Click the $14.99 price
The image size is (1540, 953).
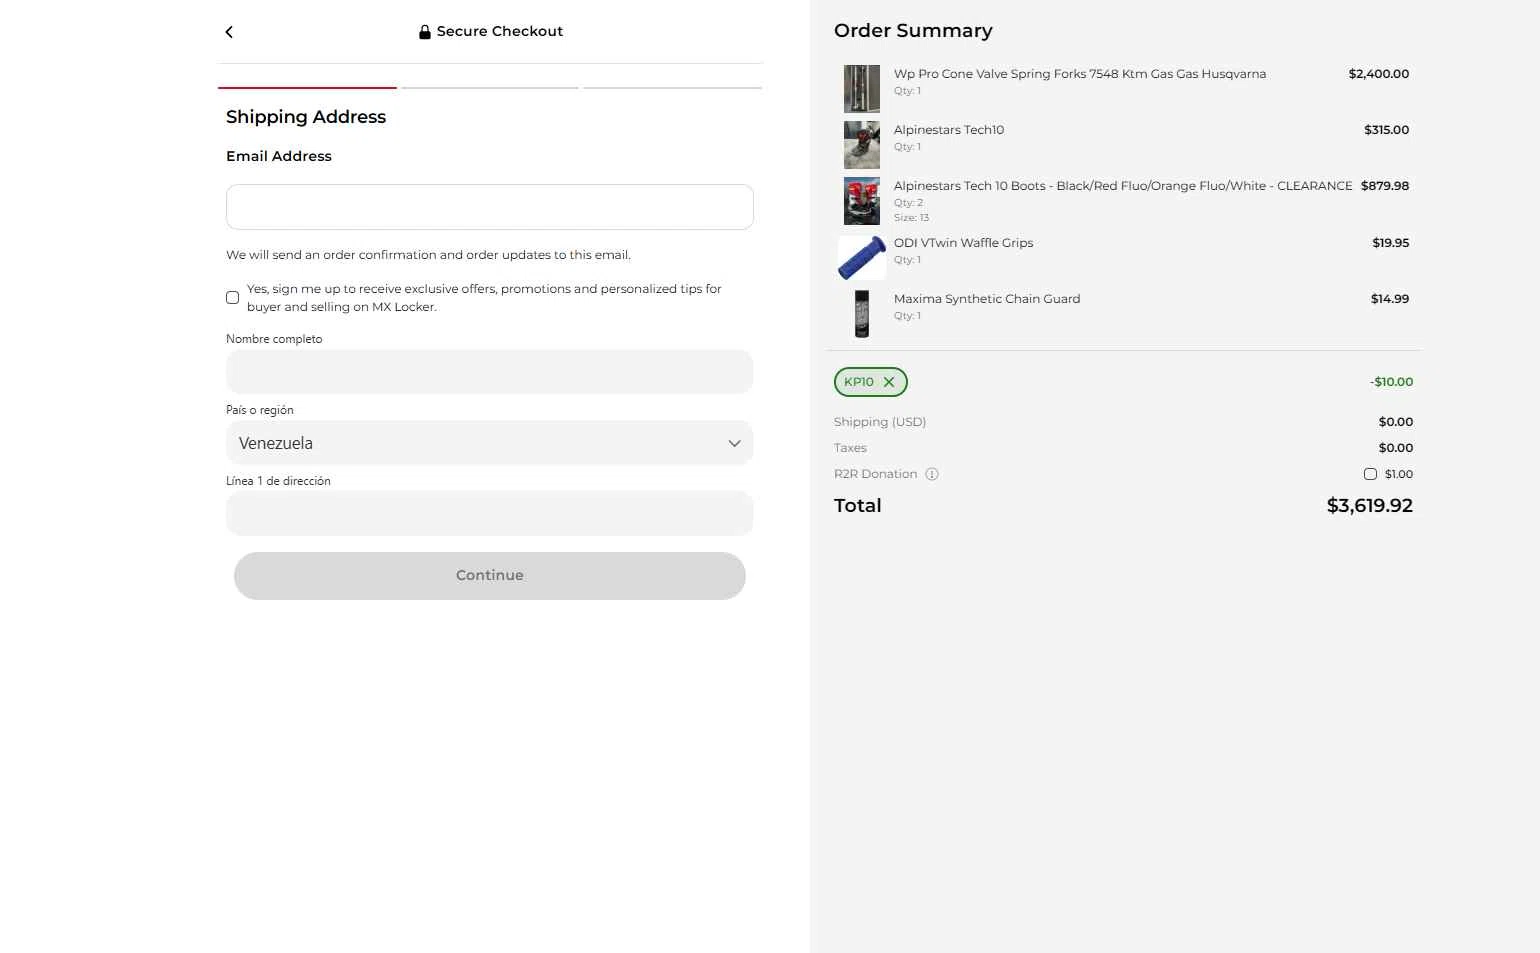point(1390,299)
